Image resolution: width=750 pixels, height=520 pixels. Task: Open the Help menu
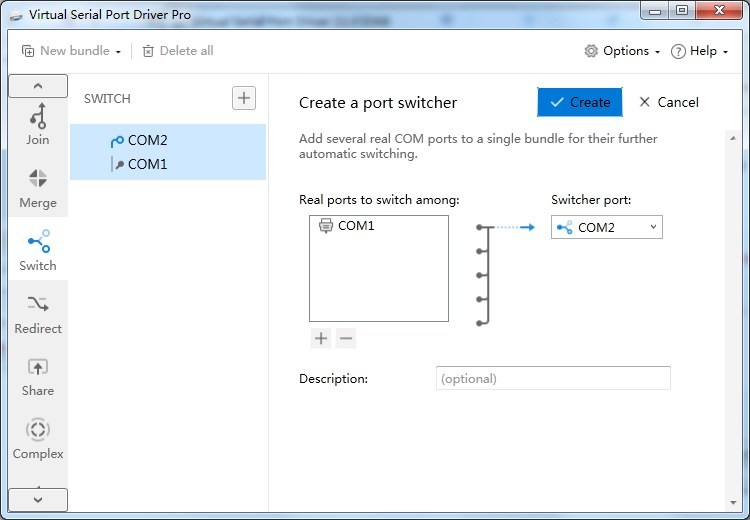coord(700,51)
